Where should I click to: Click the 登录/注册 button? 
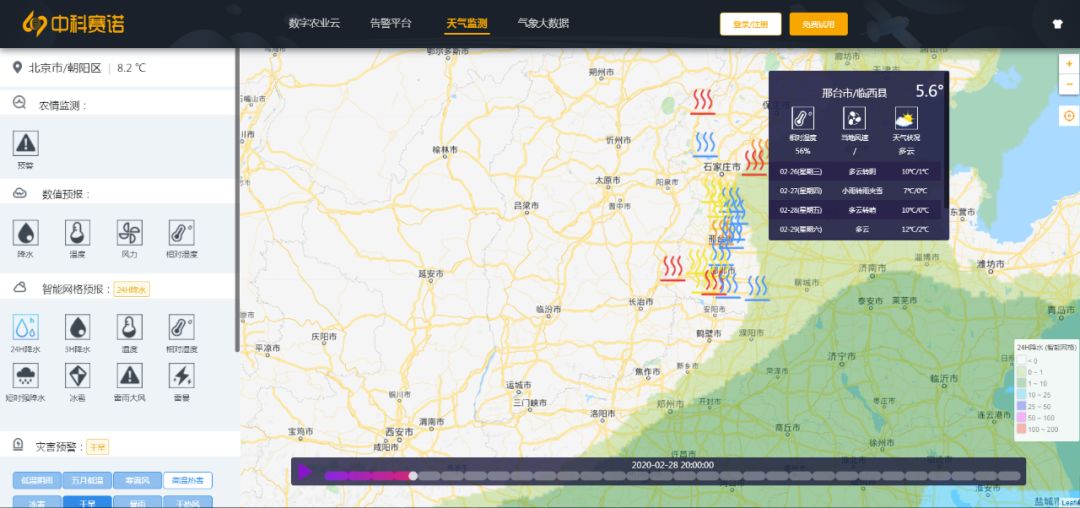click(751, 24)
